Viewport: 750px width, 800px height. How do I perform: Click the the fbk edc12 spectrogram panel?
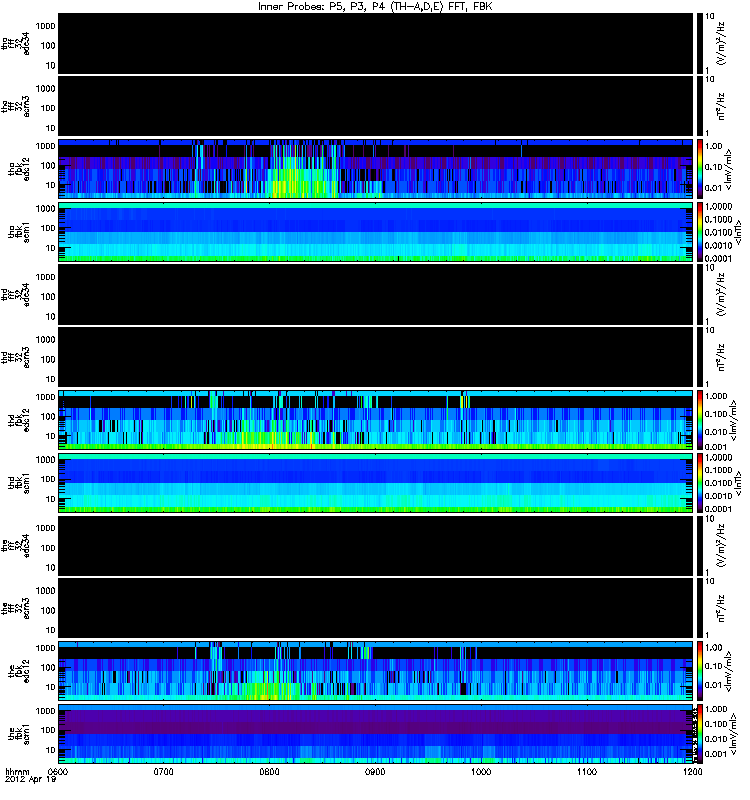(x=376, y=671)
